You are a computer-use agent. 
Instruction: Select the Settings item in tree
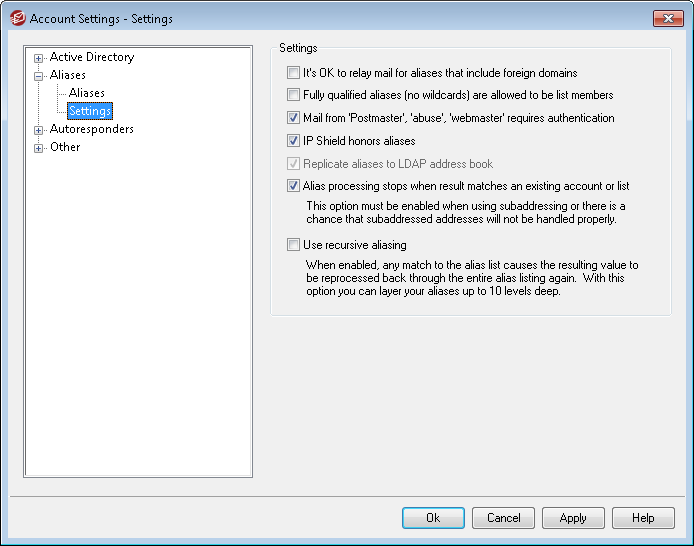pos(90,111)
